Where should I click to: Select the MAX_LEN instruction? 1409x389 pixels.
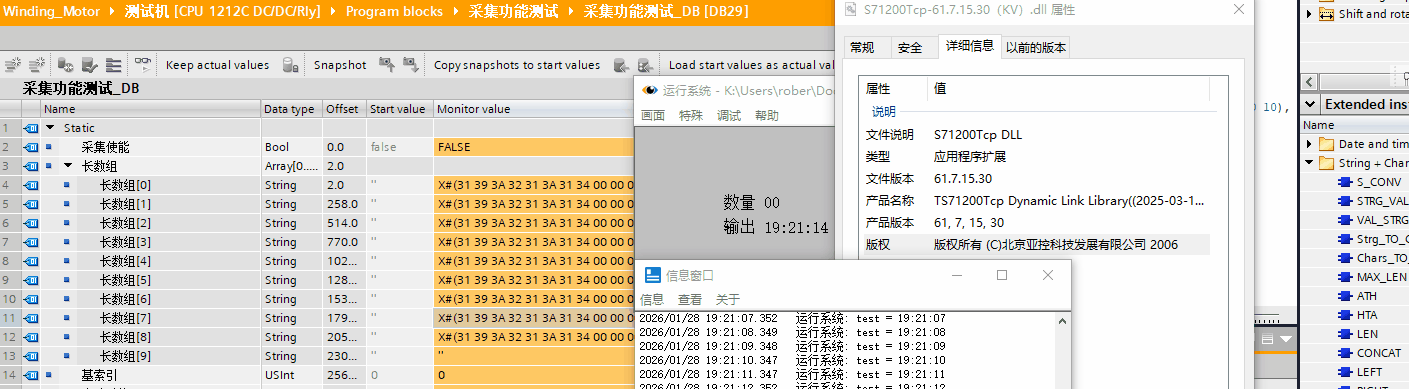click(x=1381, y=277)
